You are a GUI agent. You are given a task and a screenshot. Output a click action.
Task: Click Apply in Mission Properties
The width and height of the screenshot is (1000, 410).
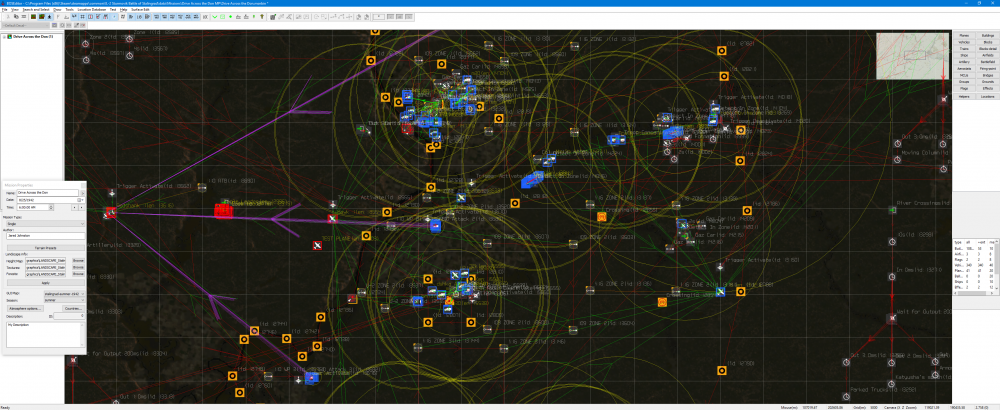click(x=45, y=282)
